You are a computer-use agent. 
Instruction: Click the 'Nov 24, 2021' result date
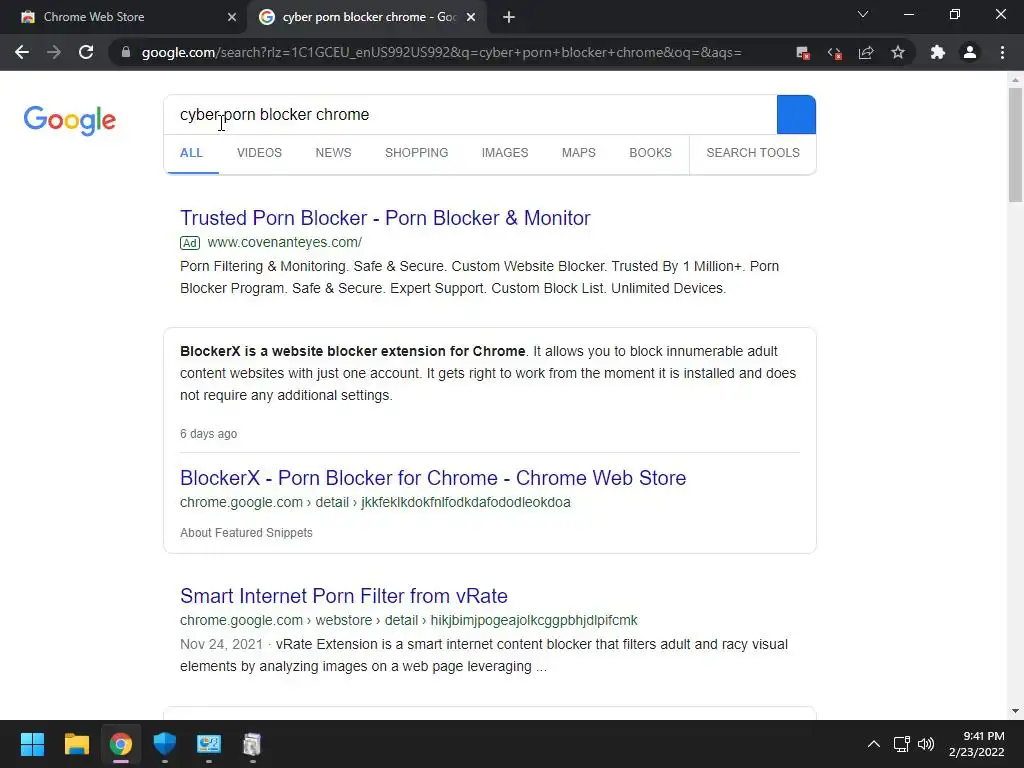221,644
